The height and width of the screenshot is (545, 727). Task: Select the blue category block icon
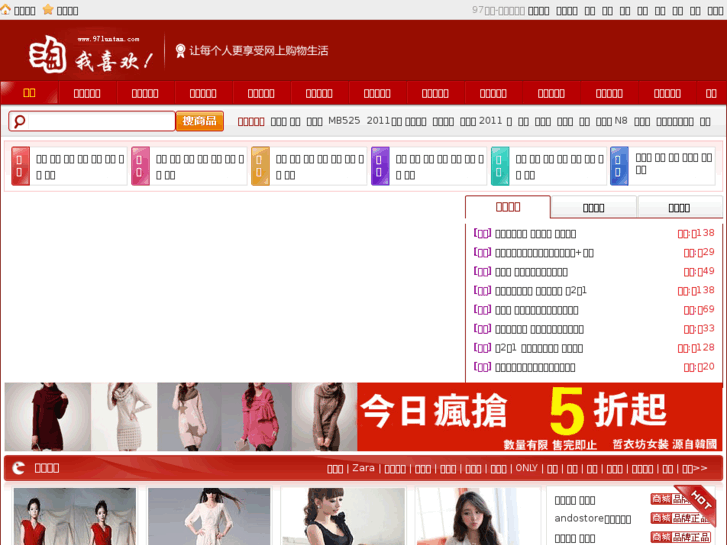[619, 166]
